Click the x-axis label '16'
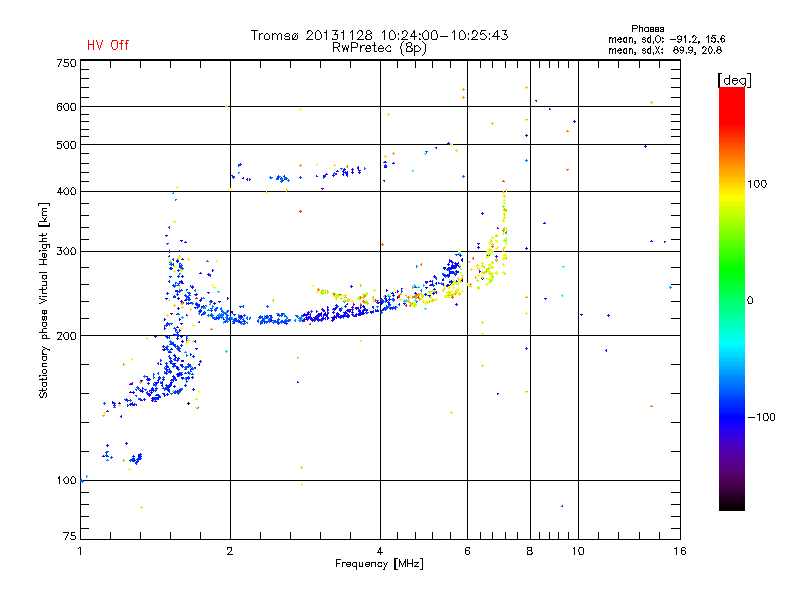 click(x=680, y=551)
